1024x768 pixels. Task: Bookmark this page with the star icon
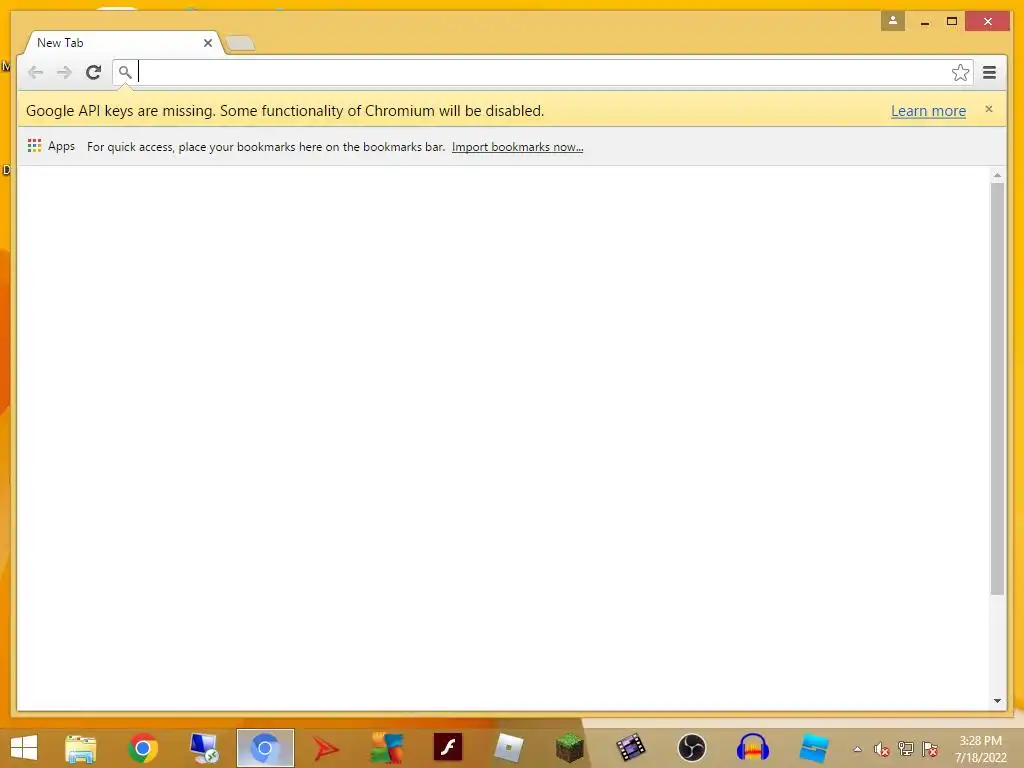[x=960, y=72]
